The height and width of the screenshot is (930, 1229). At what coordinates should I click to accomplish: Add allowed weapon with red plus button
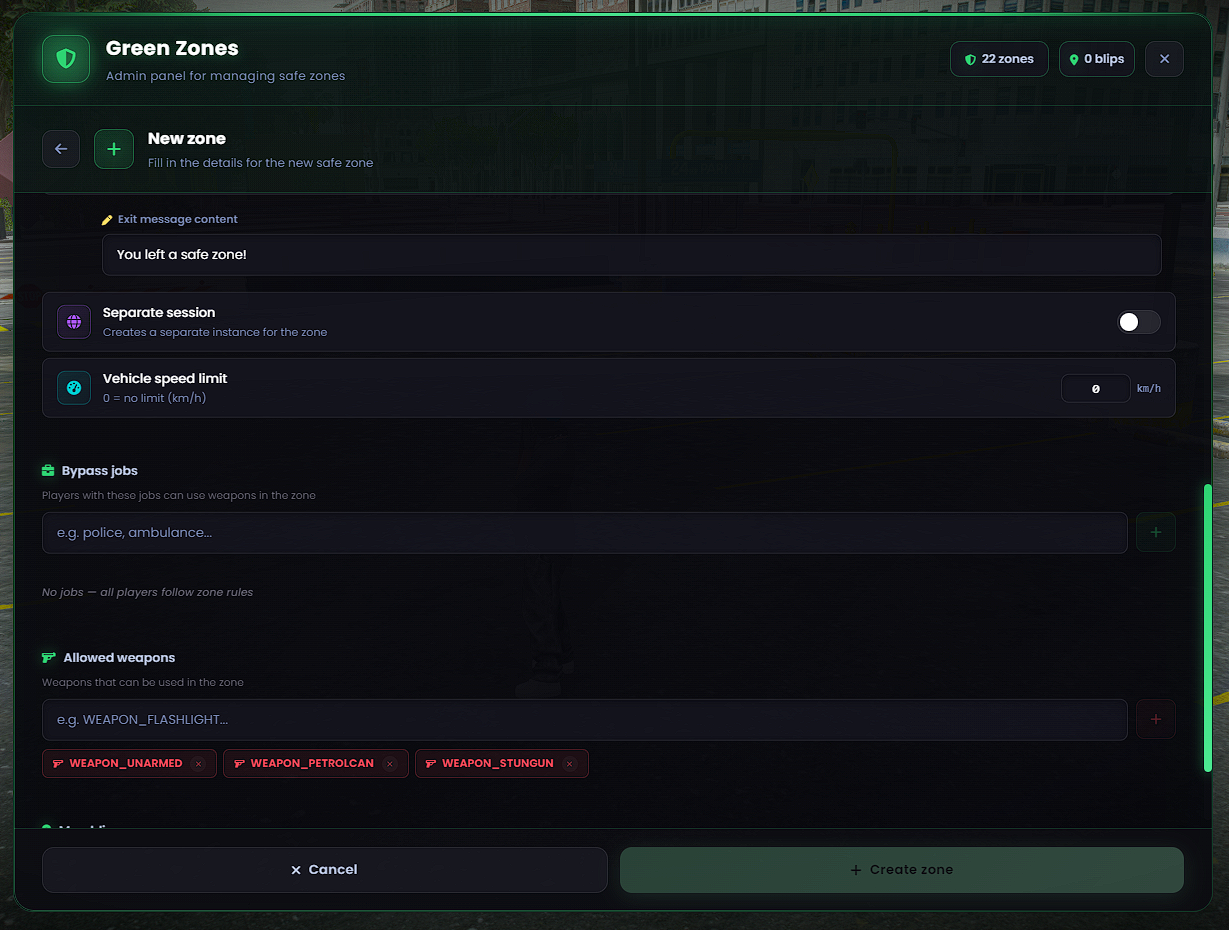[1156, 720]
